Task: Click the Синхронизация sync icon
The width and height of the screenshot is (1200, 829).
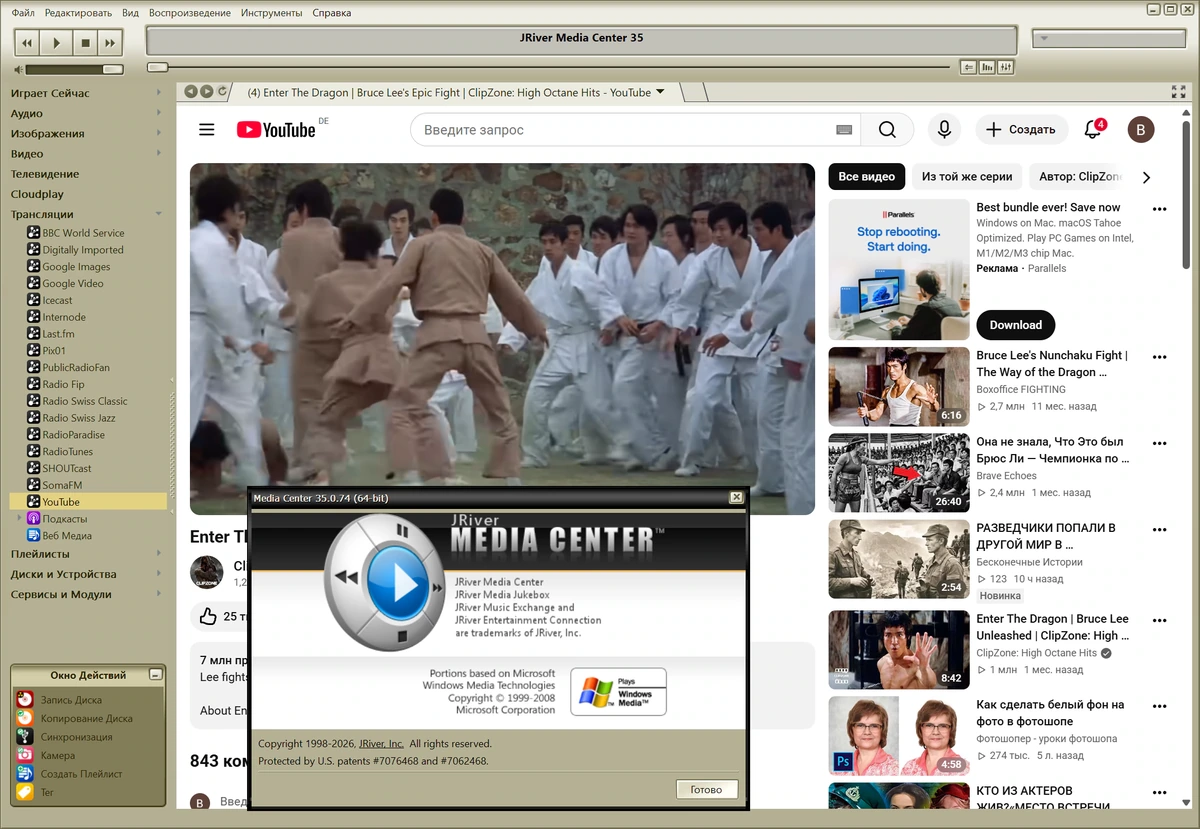Action: click(x=25, y=737)
